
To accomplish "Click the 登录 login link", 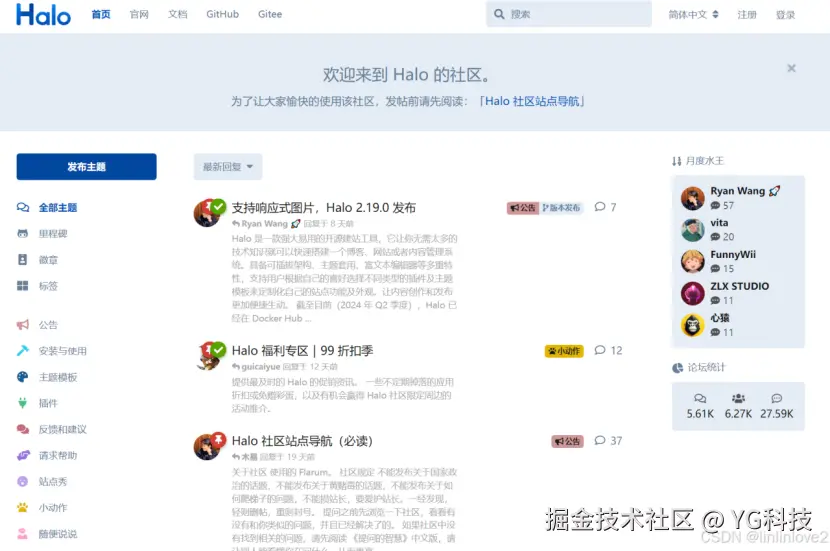I will [x=786, y=15].
